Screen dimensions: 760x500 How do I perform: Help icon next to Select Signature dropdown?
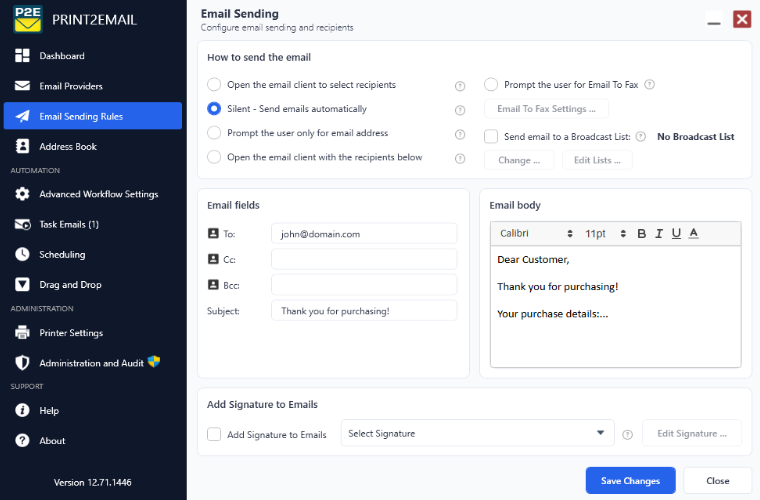coord(627,435)
